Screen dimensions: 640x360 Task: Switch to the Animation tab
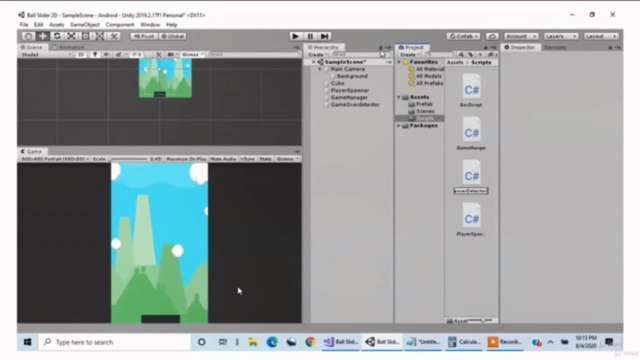pos(68,47)
